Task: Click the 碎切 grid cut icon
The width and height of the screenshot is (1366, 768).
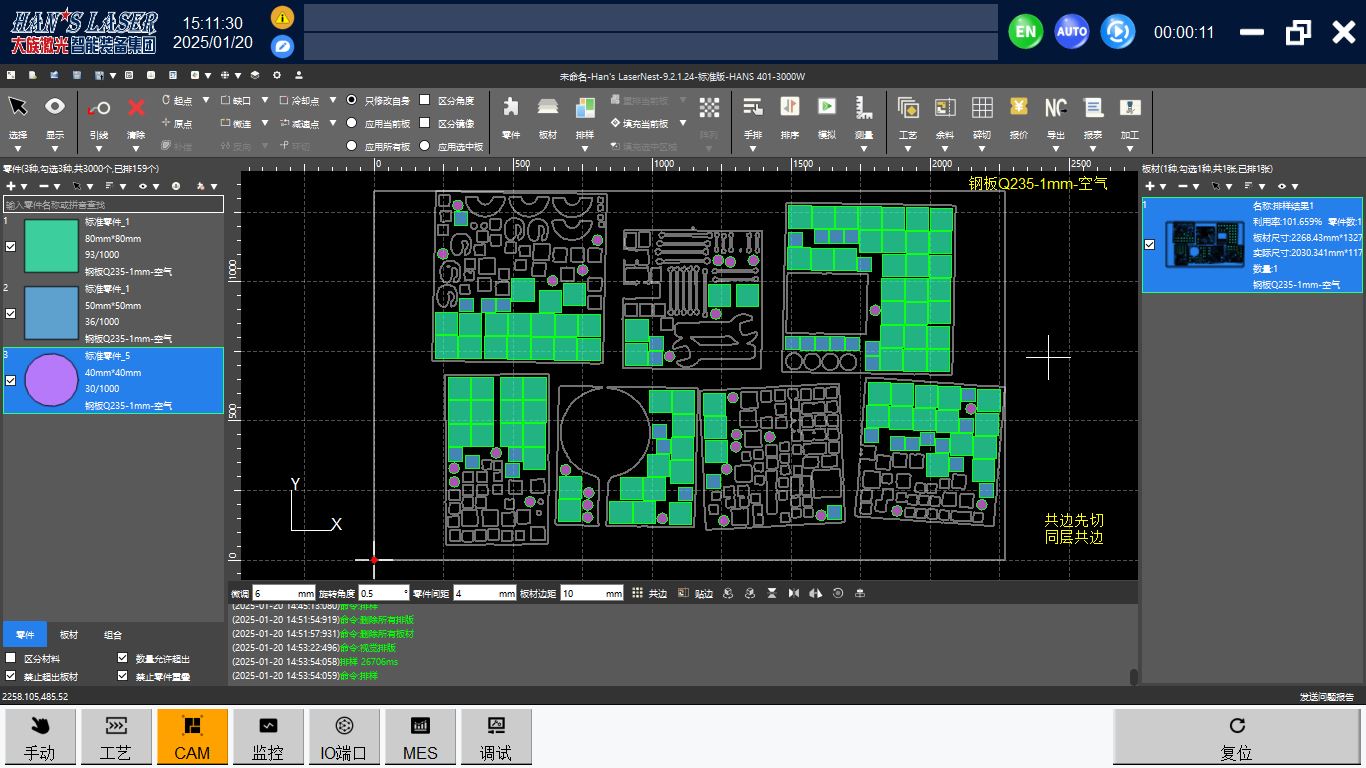Action: pyautogui.click(x=982, y=107)
